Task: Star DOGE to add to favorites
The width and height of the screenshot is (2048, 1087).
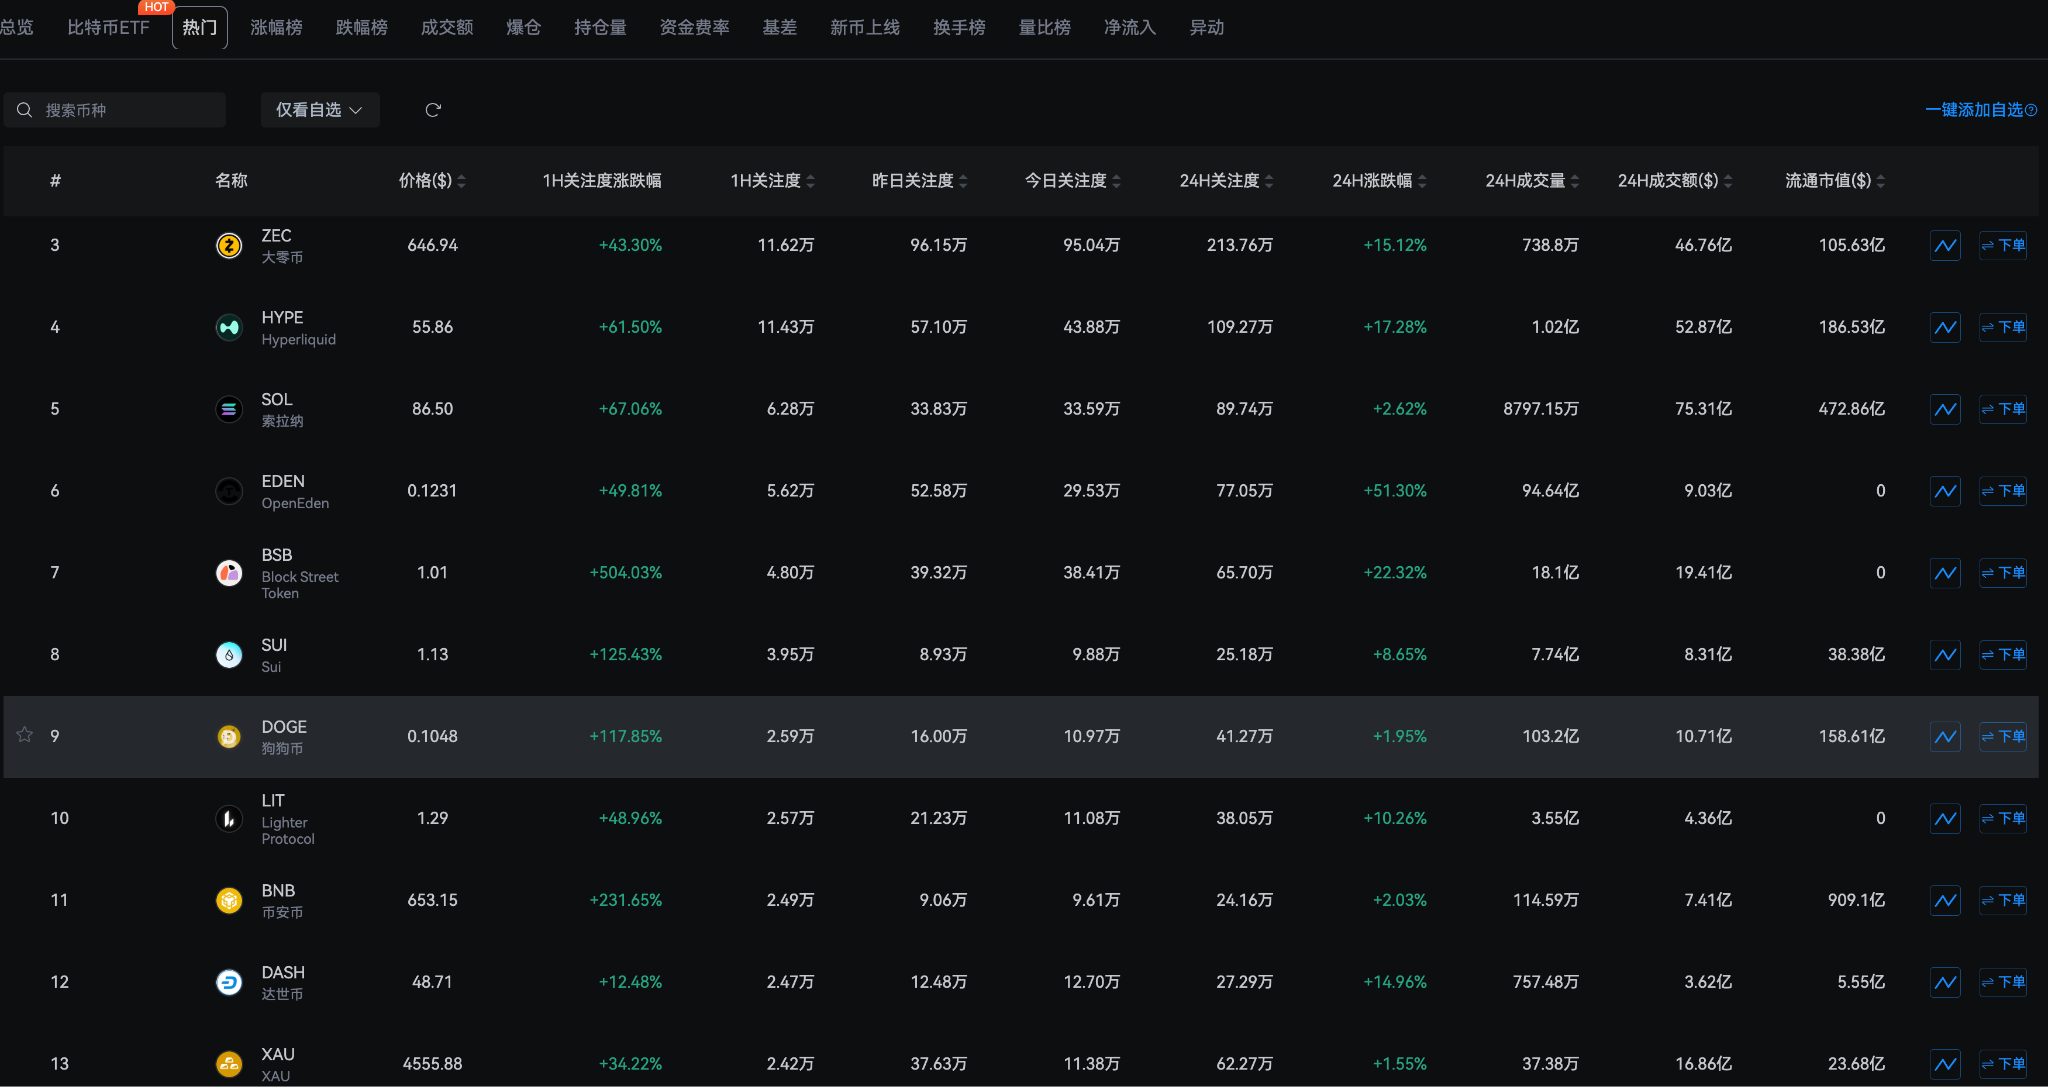Action: point(25,735)
